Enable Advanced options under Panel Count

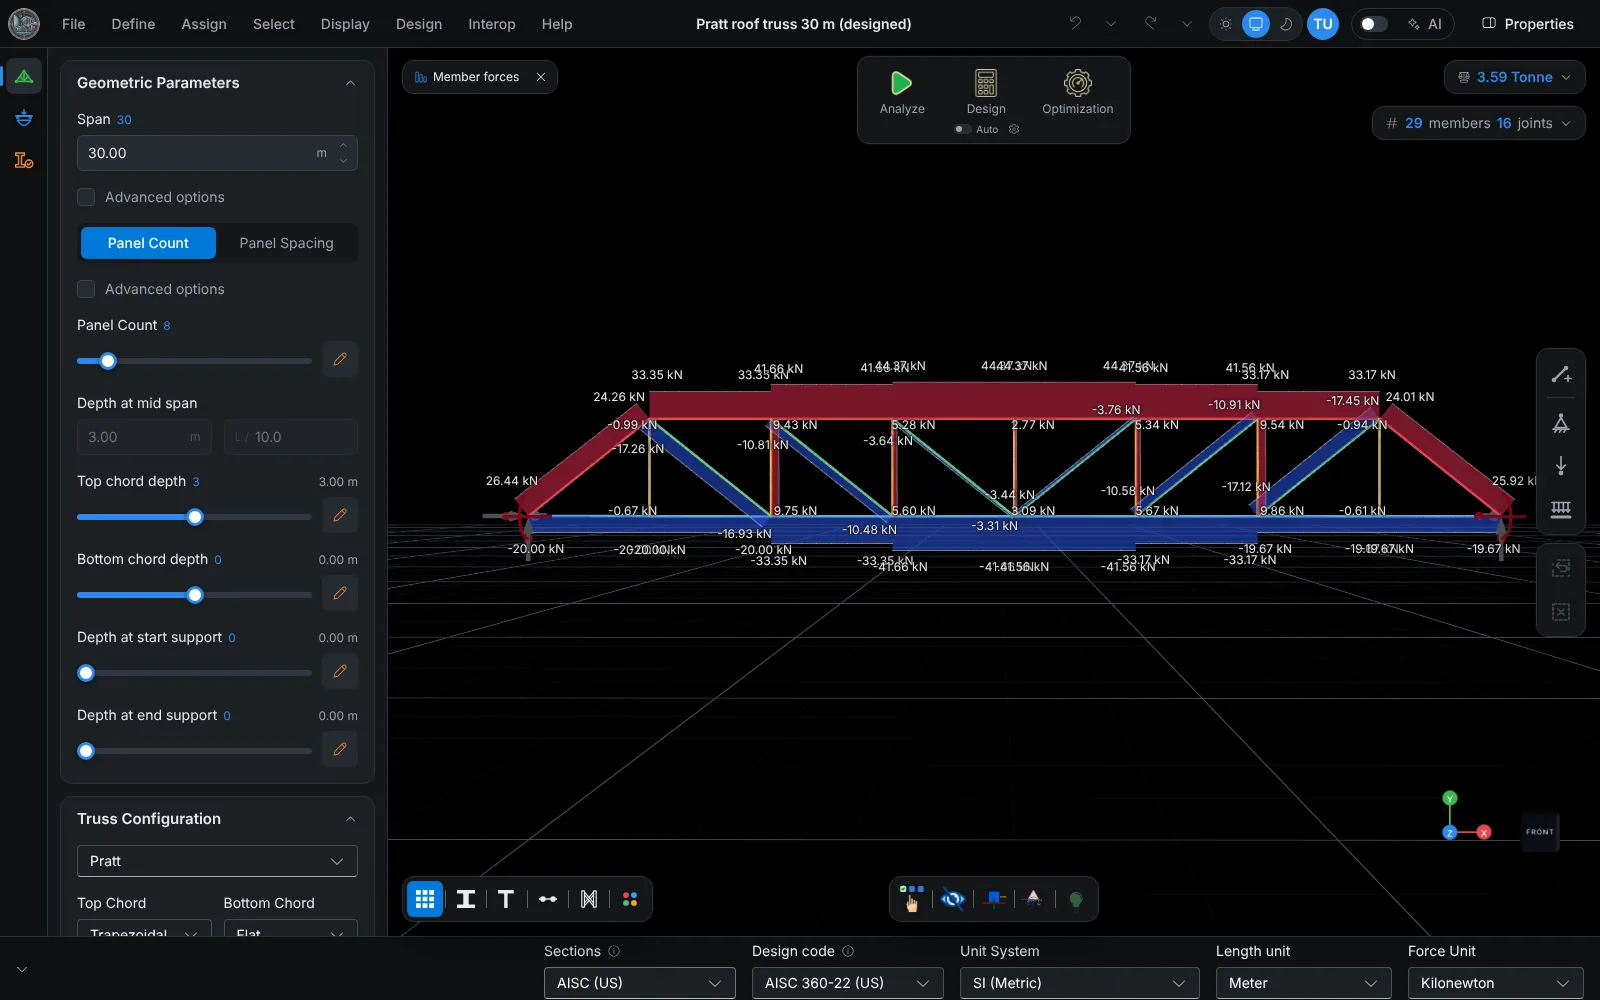[86, 289]
